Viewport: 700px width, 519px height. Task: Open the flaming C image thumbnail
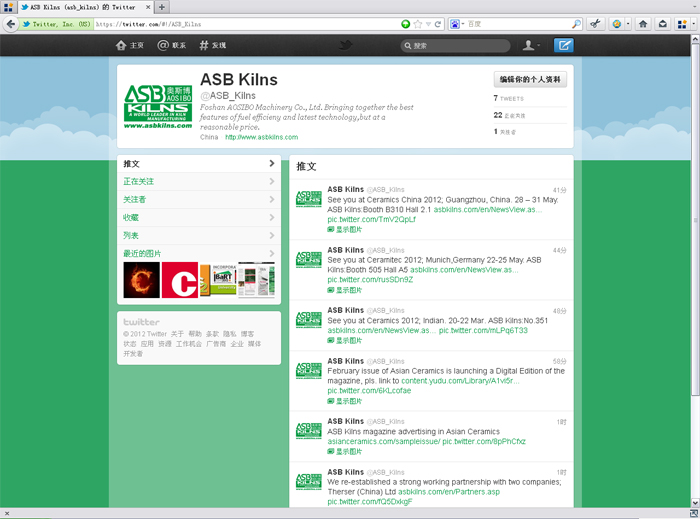click(142, 280)
